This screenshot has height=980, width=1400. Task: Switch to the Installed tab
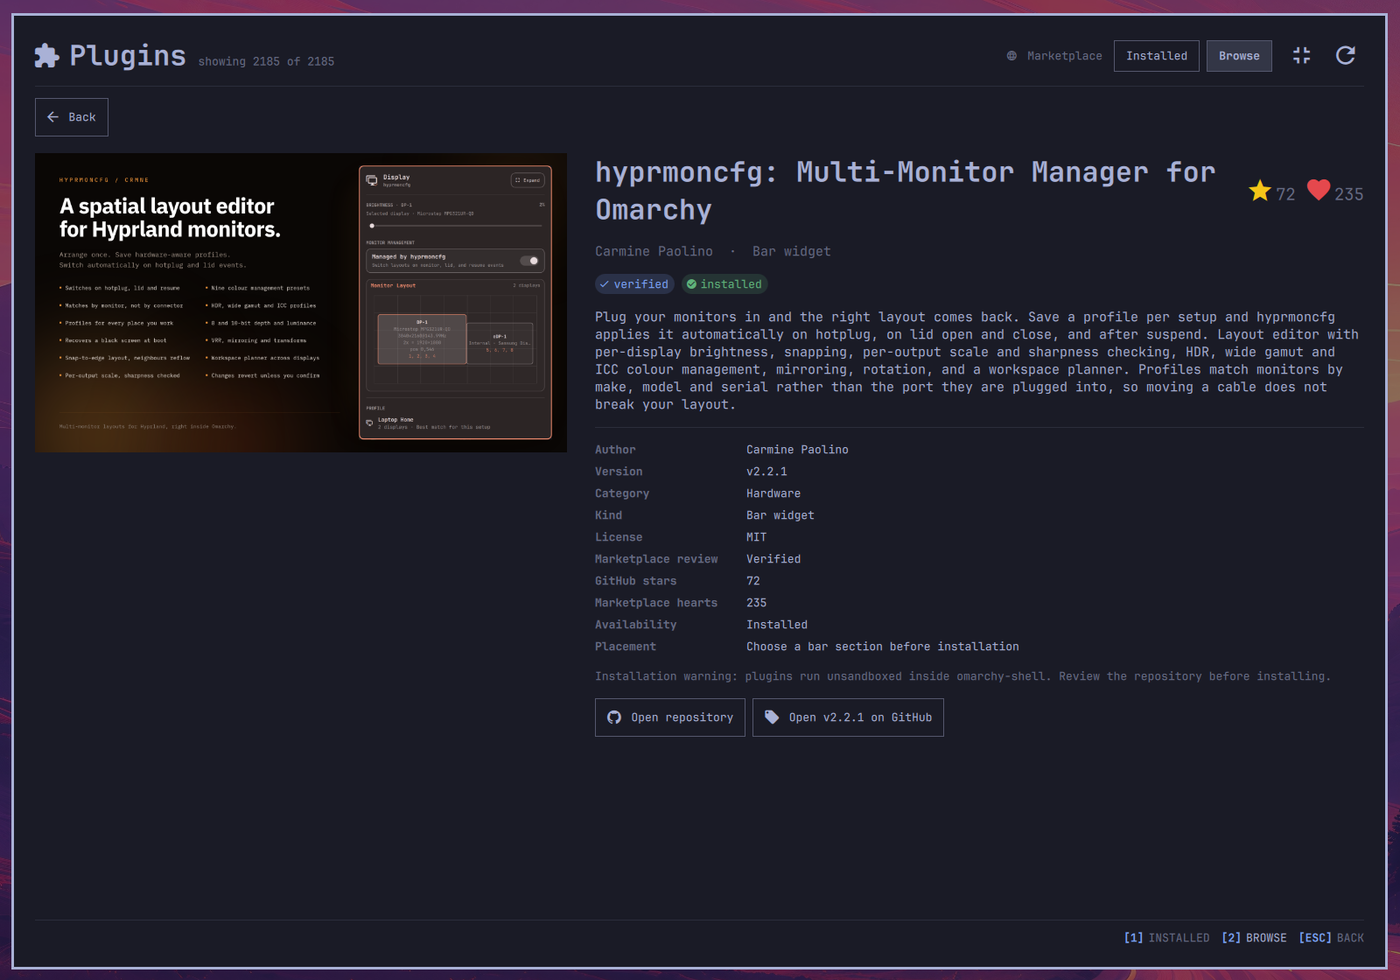1156,56
